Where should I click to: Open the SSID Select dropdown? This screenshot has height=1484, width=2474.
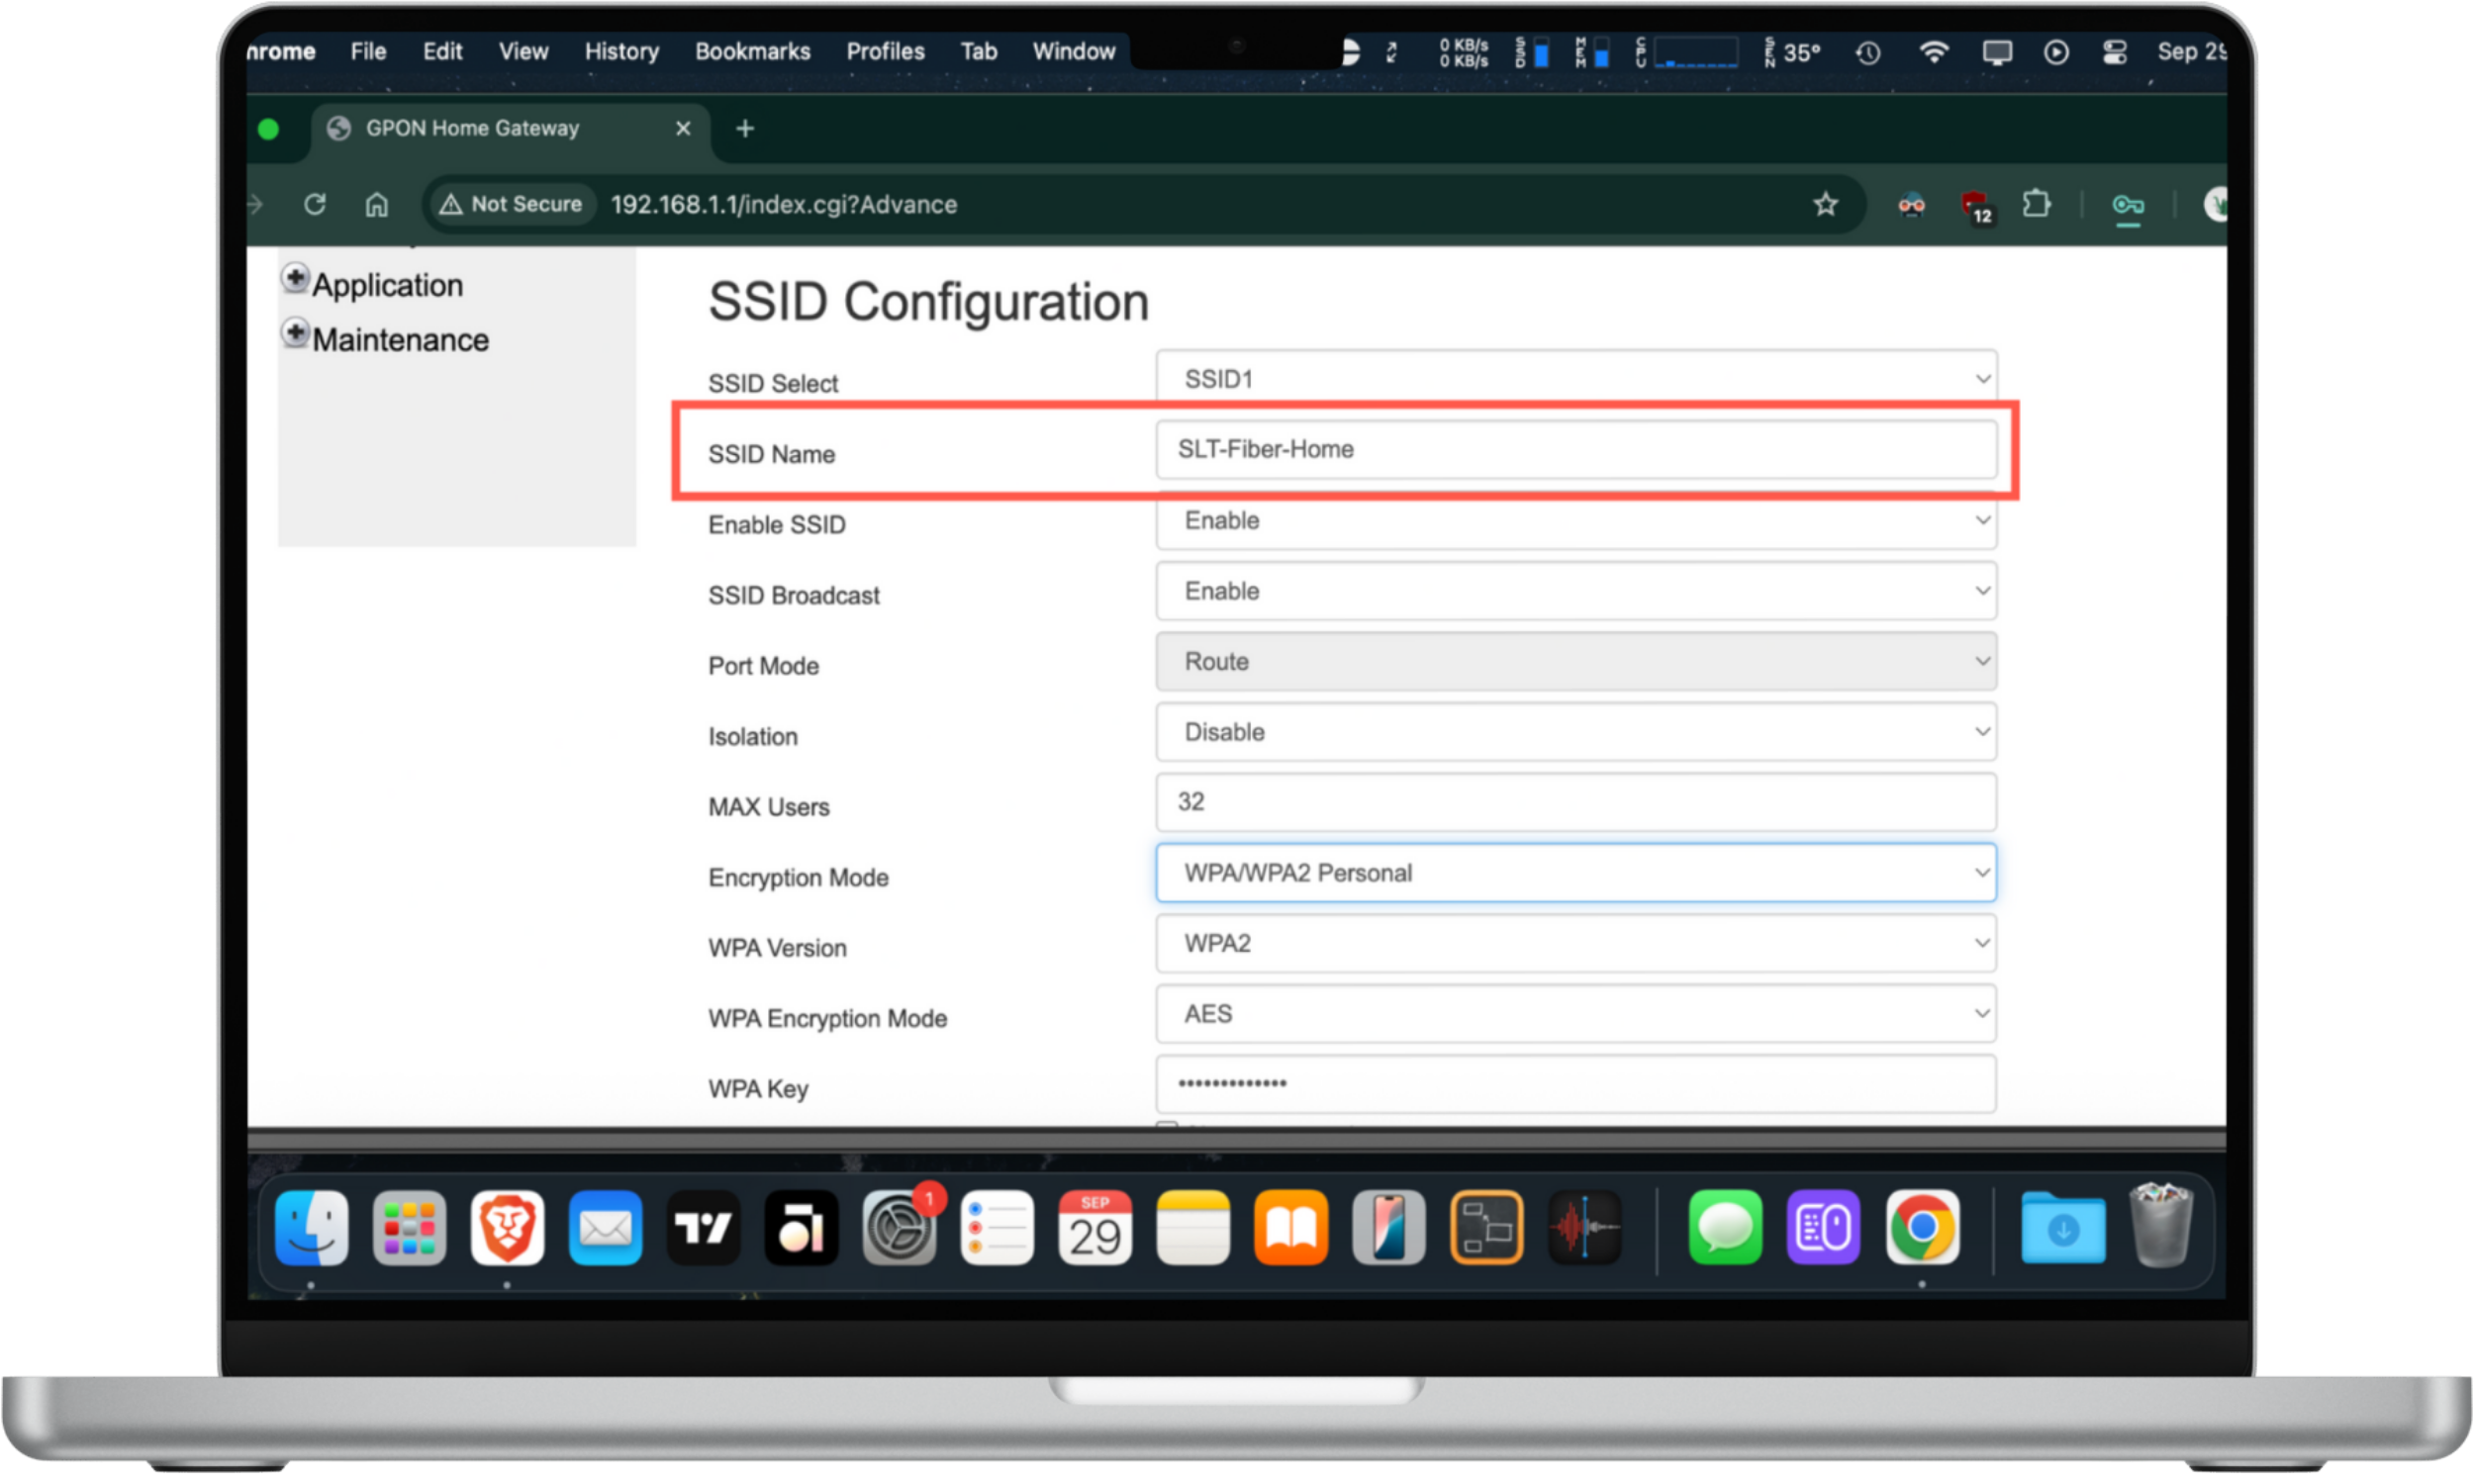pyautogui.click(x=1576, y=379)
